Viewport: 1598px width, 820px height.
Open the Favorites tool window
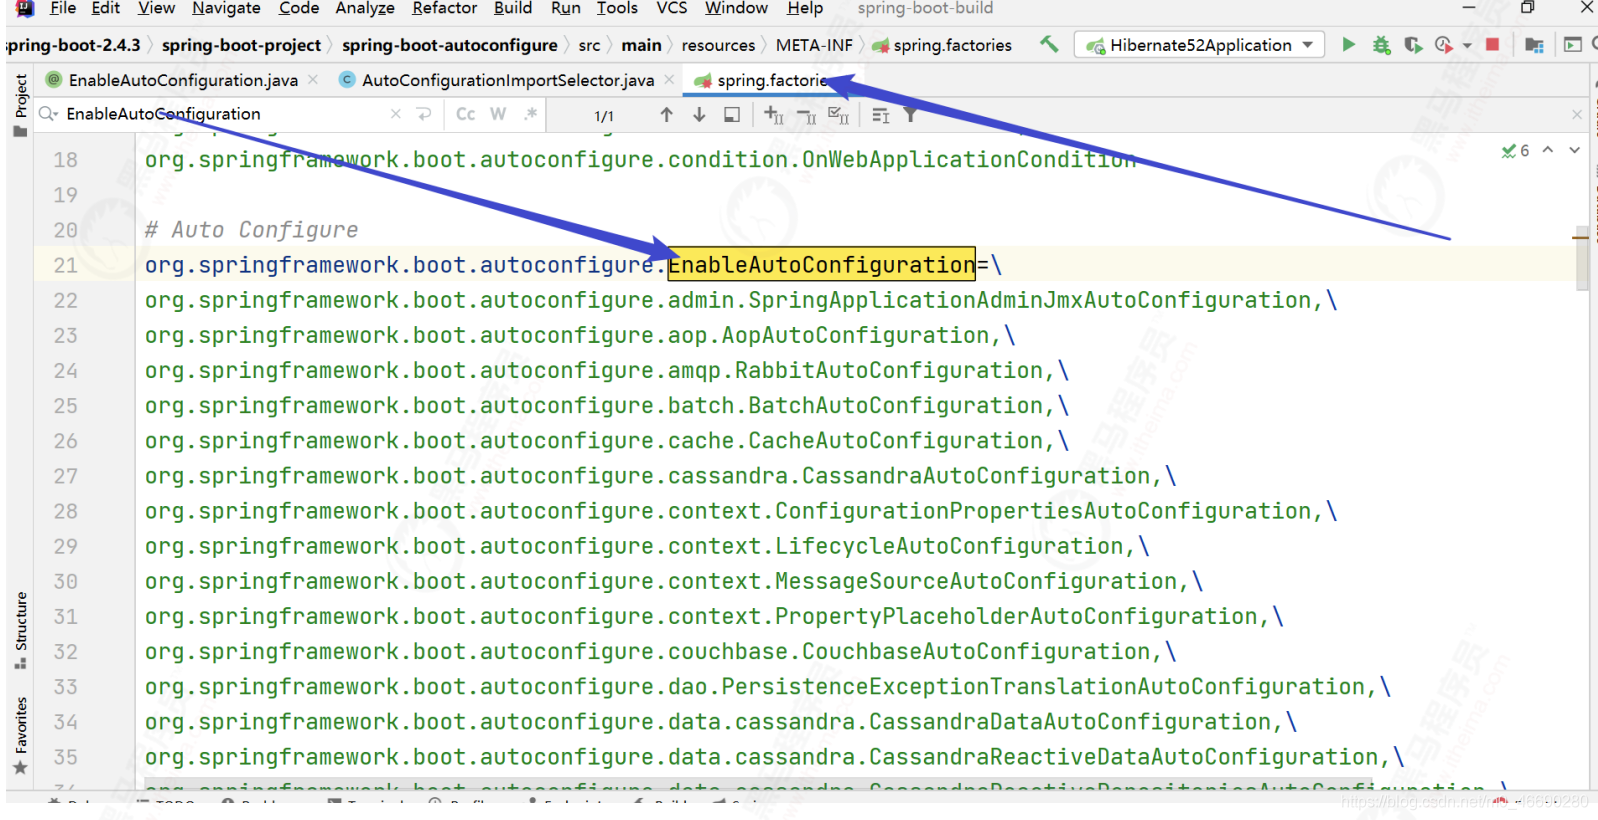click(20, 735)
